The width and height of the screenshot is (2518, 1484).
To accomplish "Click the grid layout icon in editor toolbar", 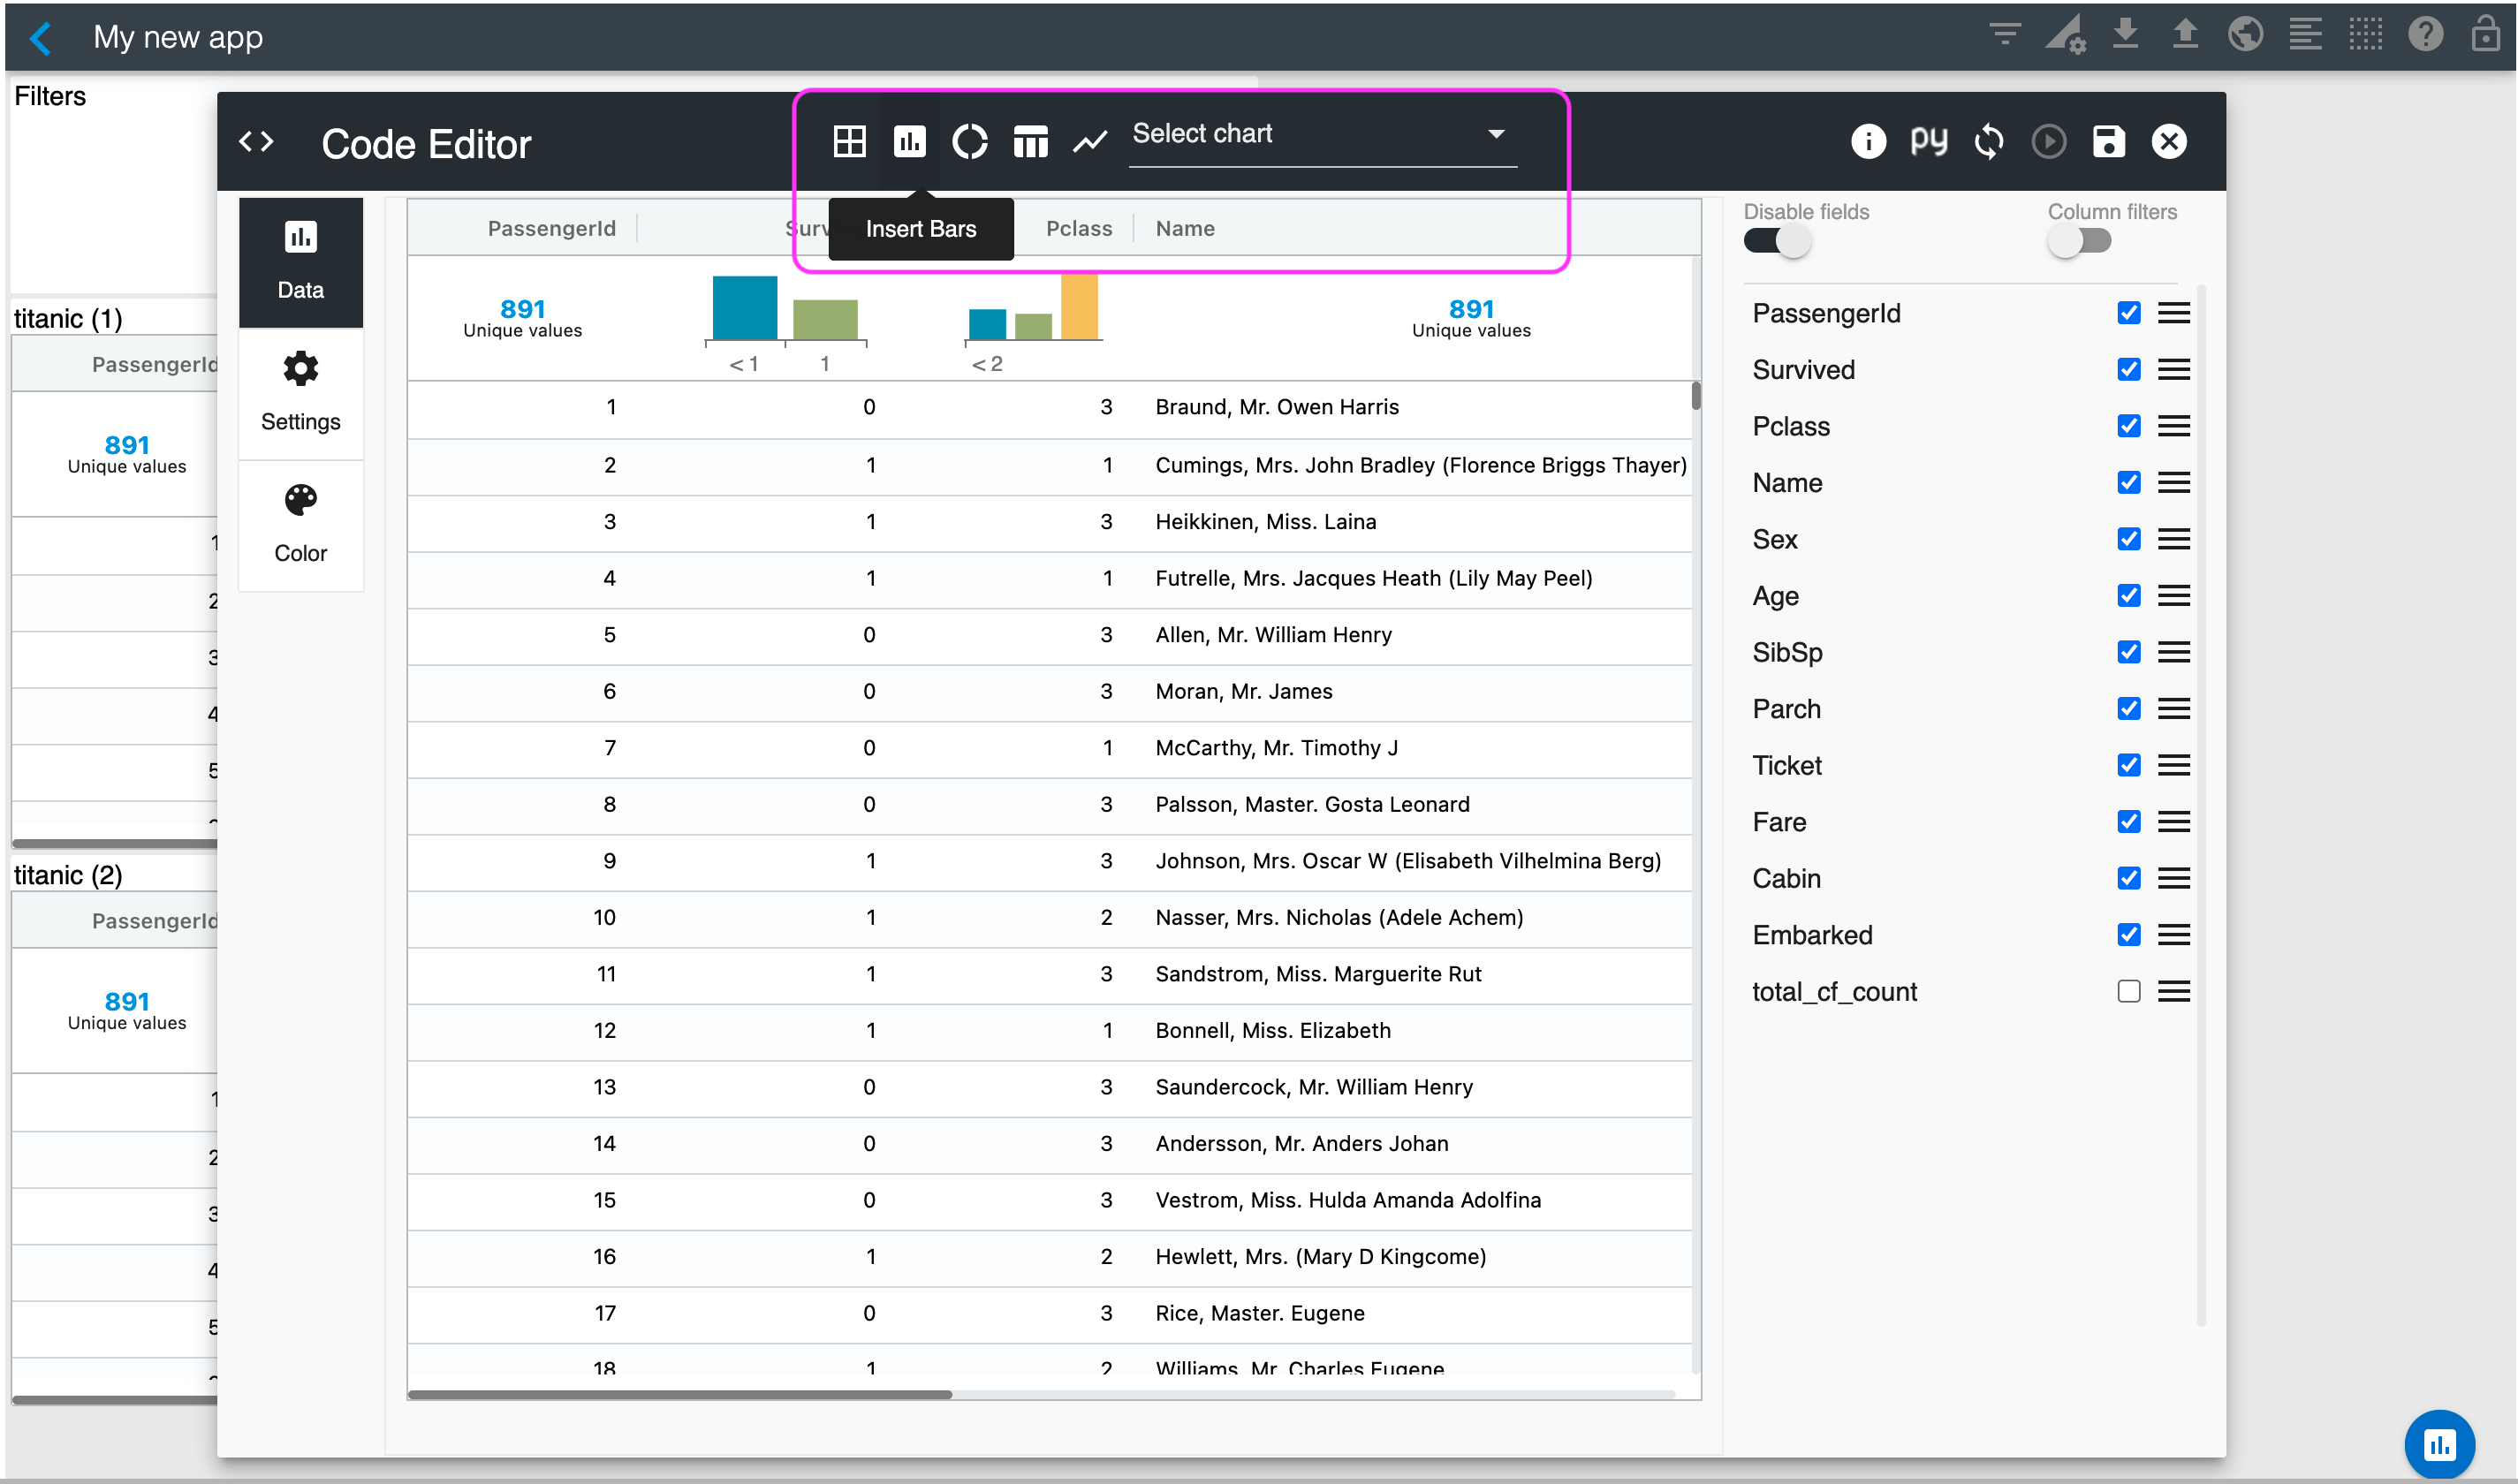I will (849, 141).
